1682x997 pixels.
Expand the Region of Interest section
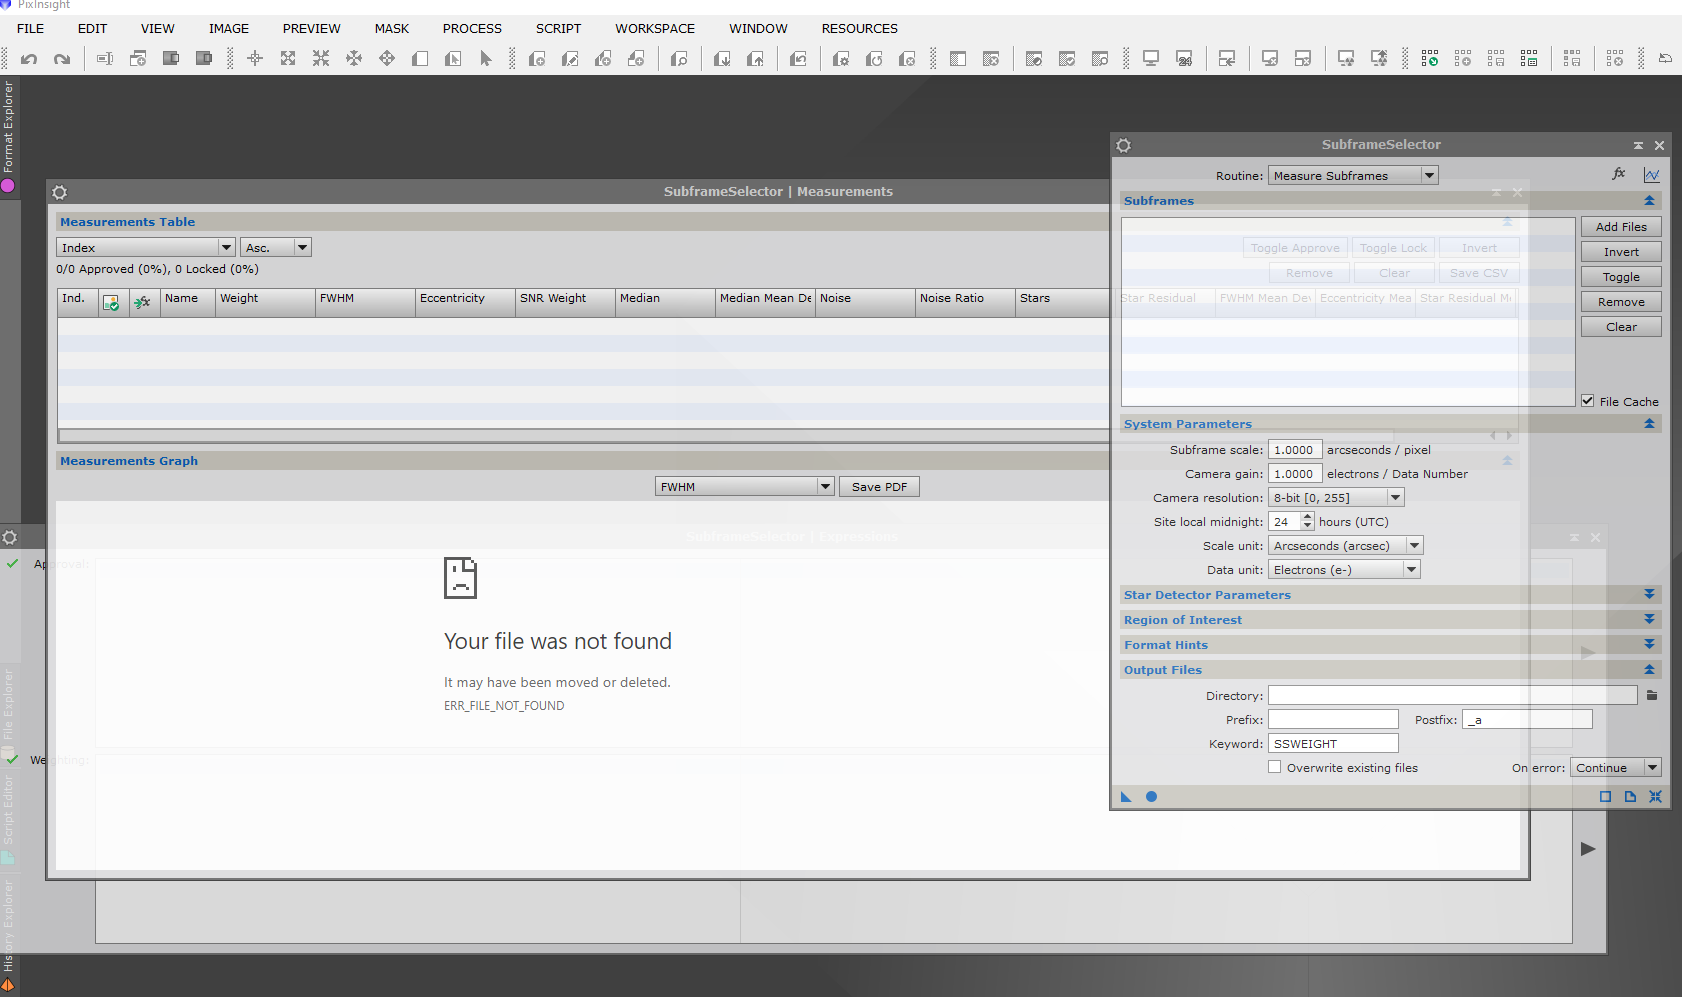coord(1649,619)
